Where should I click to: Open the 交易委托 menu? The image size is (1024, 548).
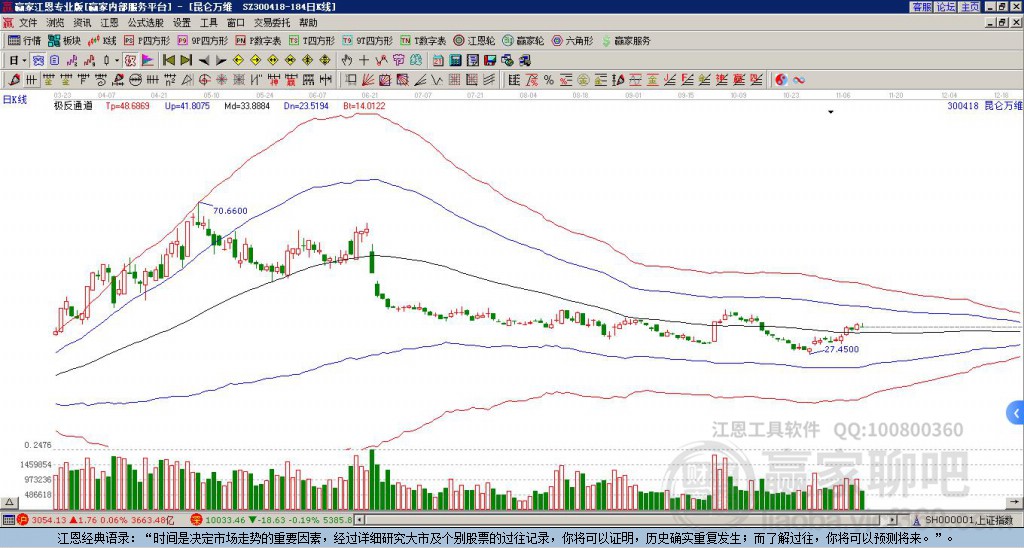[x=272, y=23]
